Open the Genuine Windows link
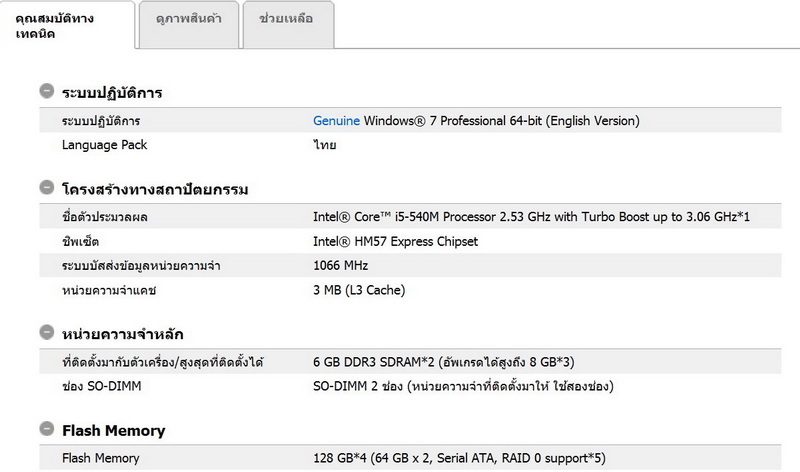This screenshot has width=800, height=472. click(336, 121)
